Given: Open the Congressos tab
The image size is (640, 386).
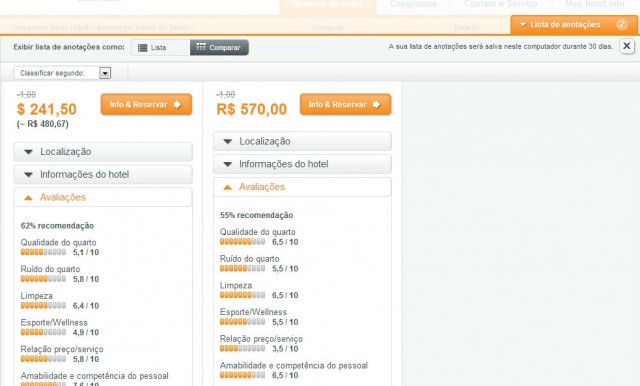Looking at the screenshot, I should 413,5.
